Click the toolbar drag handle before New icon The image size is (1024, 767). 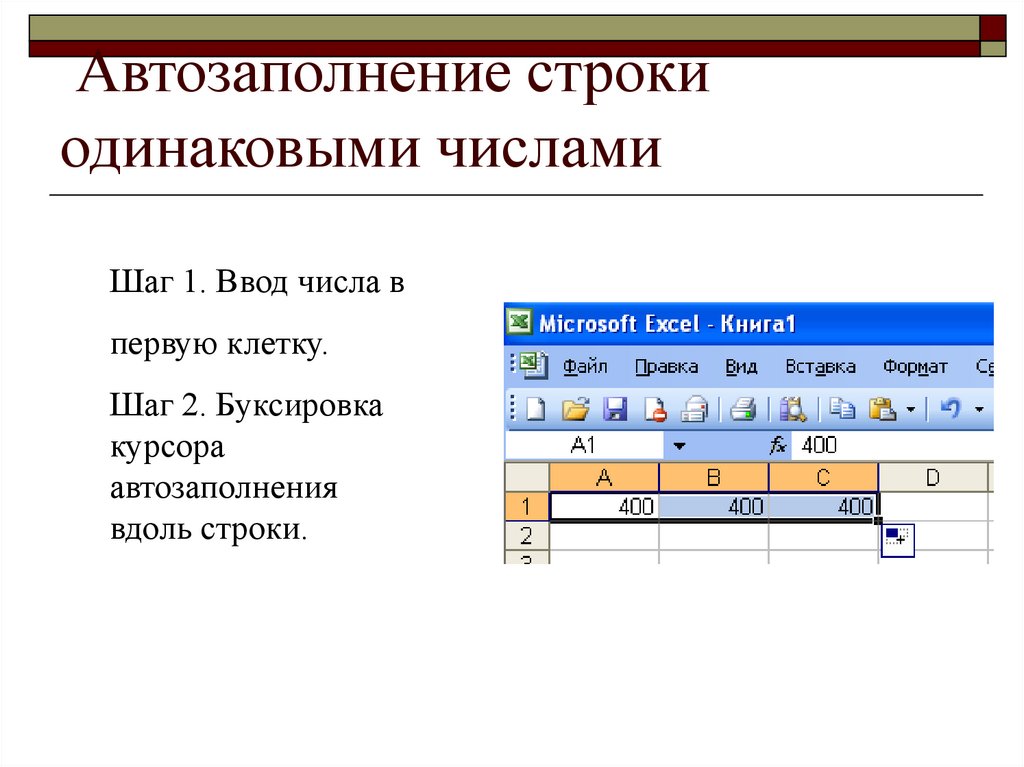513,408
